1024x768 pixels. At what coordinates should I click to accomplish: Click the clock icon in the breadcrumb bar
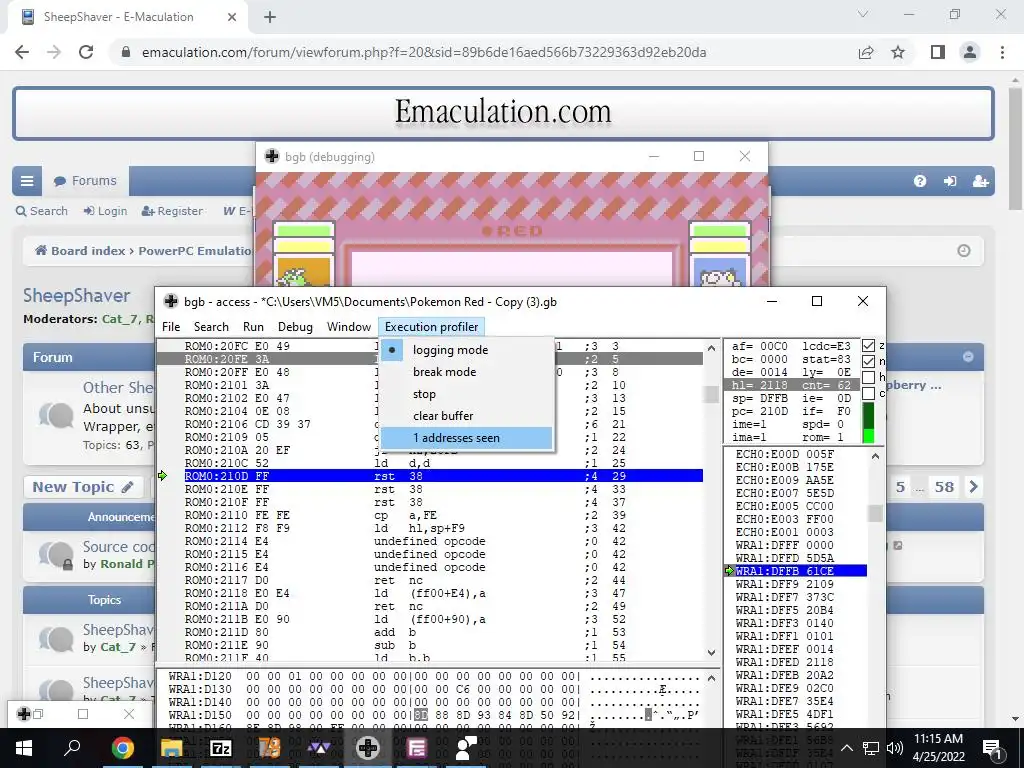pos(964,251)
